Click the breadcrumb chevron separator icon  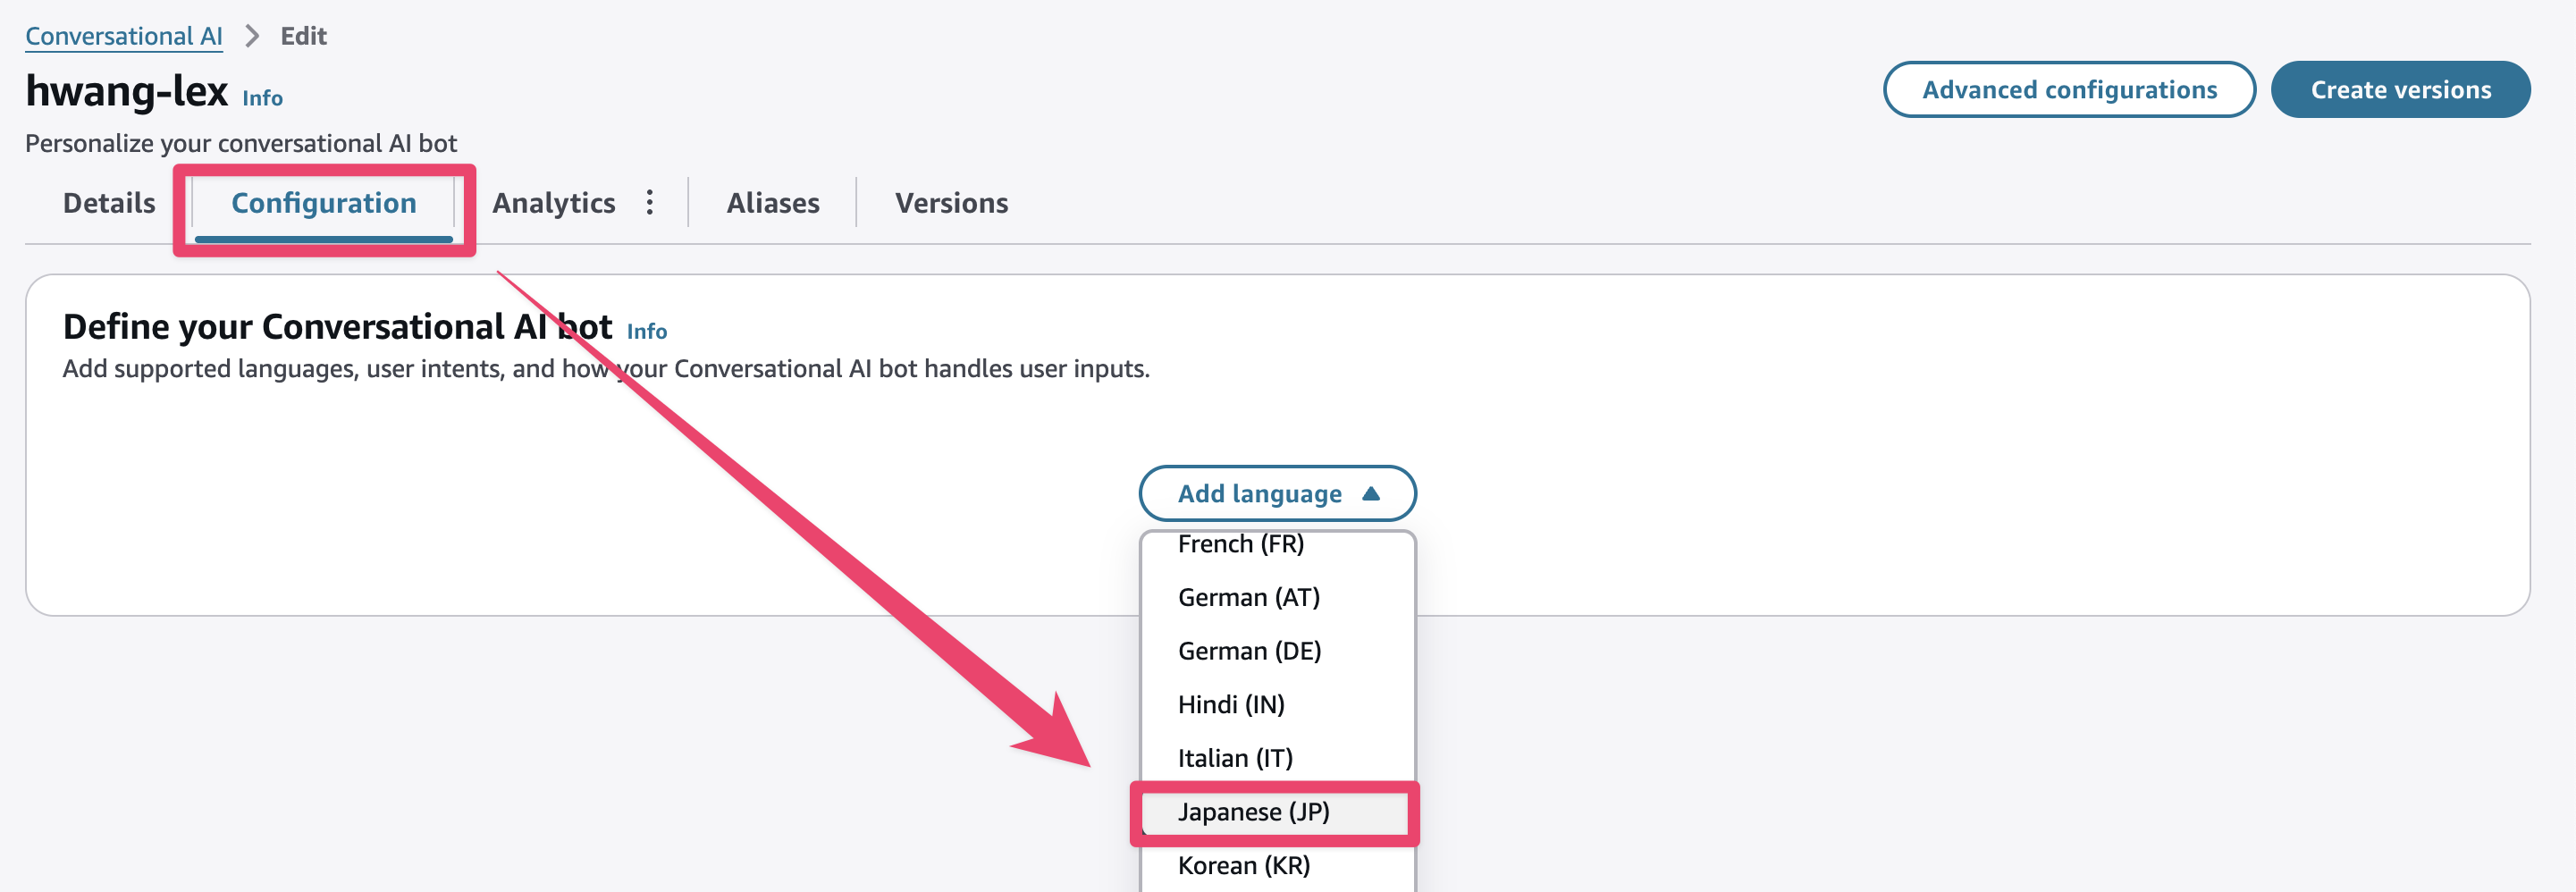coord(252,36)
